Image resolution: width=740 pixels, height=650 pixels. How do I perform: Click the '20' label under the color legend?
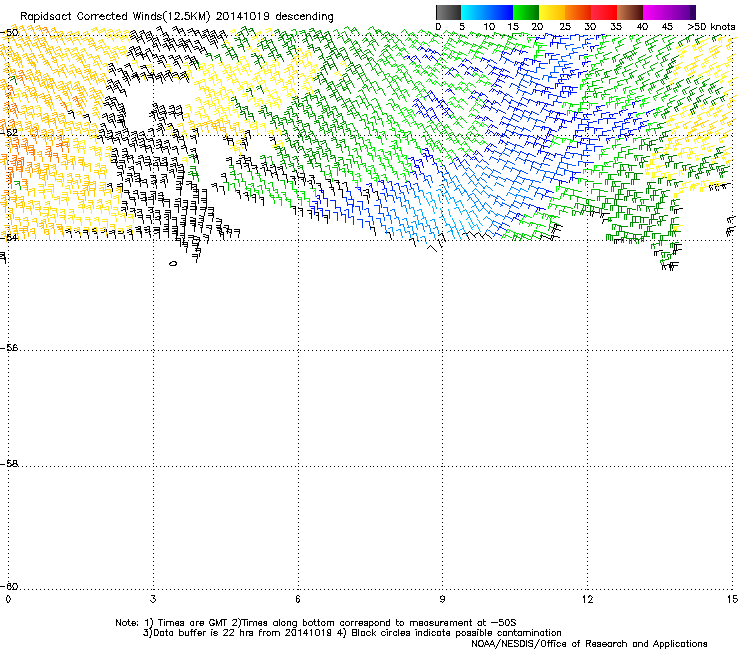(537, 27)
